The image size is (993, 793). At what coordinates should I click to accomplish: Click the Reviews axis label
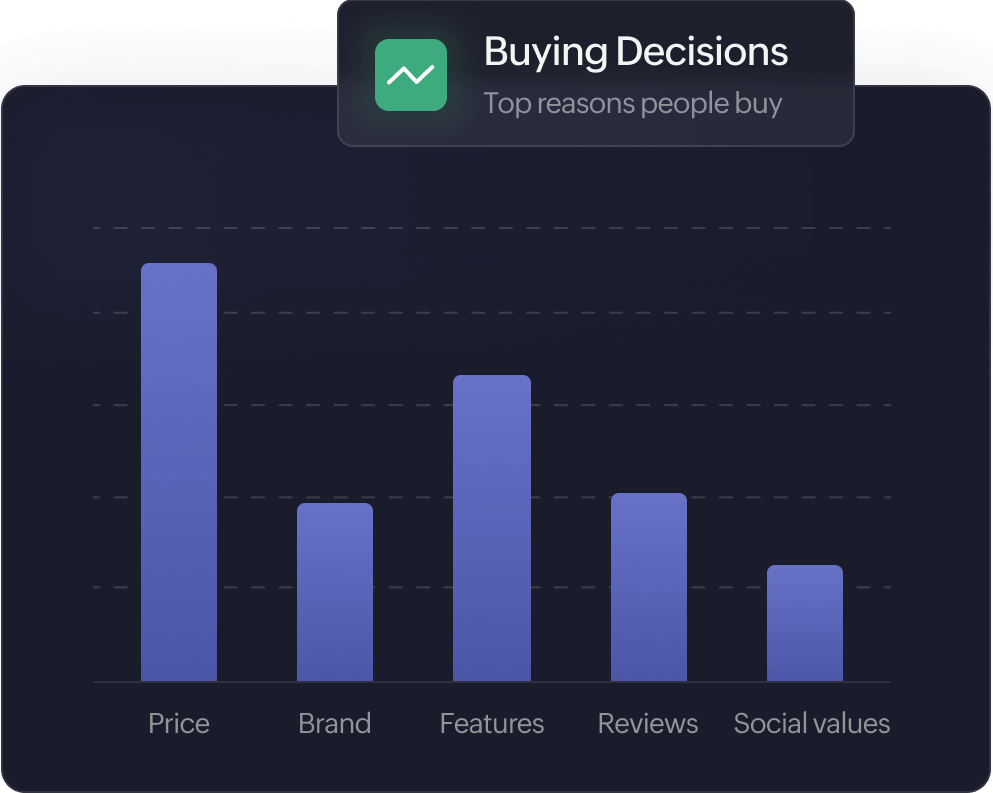coord(648,723)
